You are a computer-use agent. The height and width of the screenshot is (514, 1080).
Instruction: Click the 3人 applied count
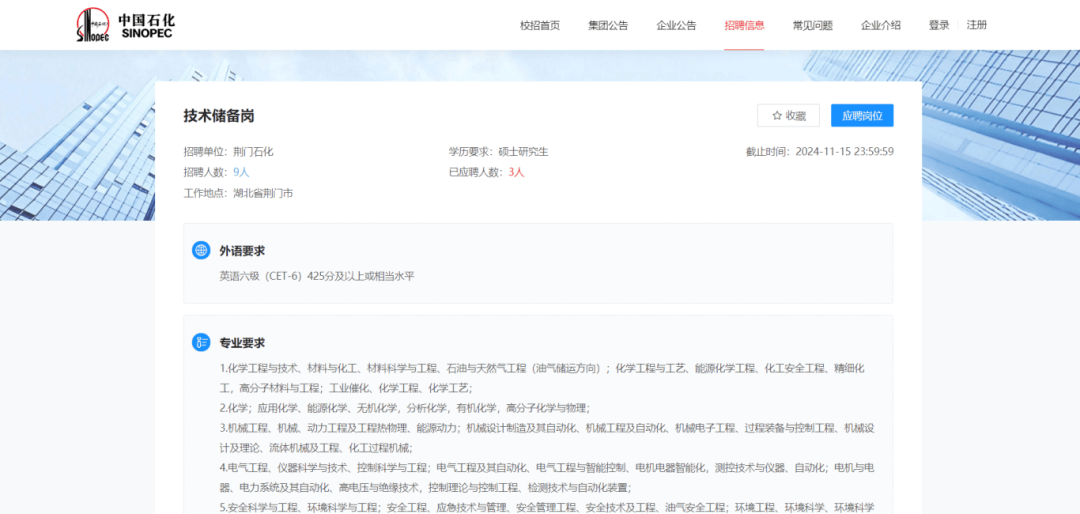516,172
